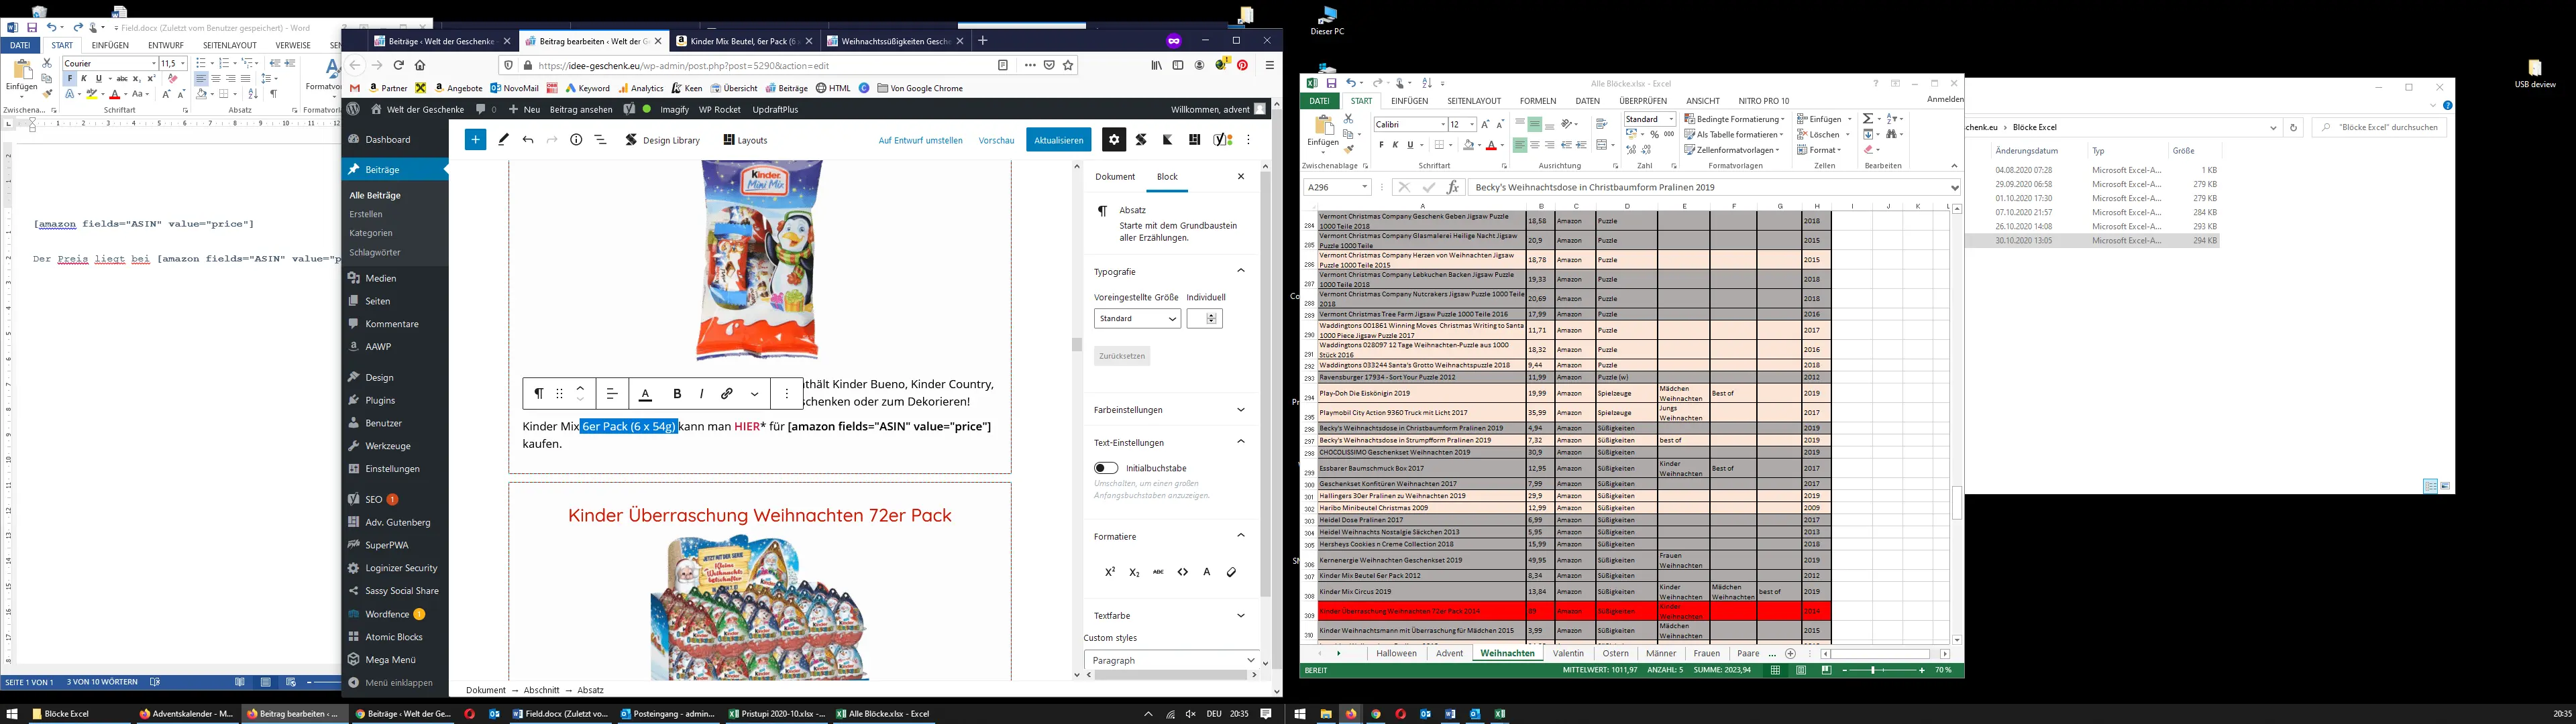
Task: Click the Firefox URL address field
Action: click(765, 65)
